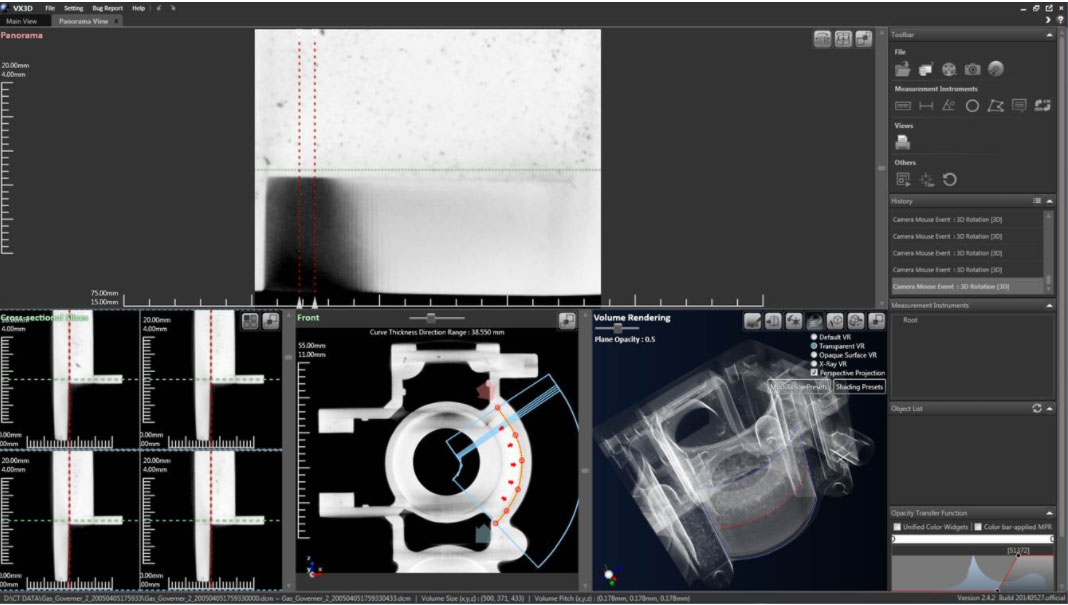Viewport: 1068px width, 605px height.
Task: Click the Plane Opacity slider handle
Action: click(619, 327)
